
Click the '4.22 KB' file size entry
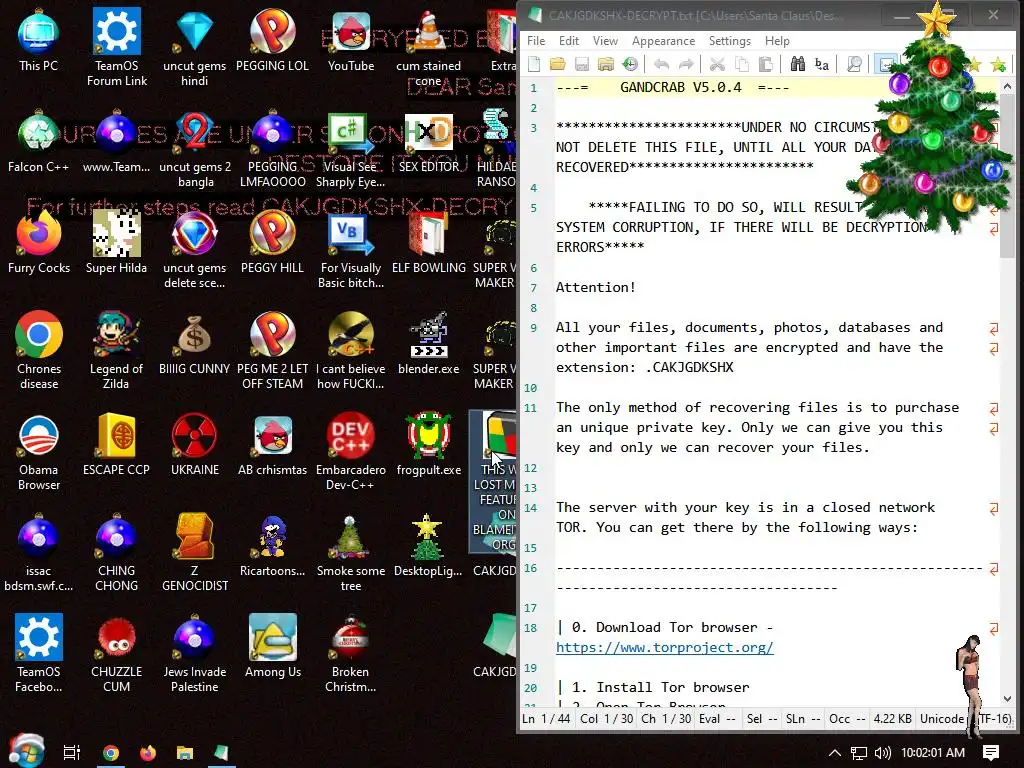pyautogui.click(x=893, y=719)
